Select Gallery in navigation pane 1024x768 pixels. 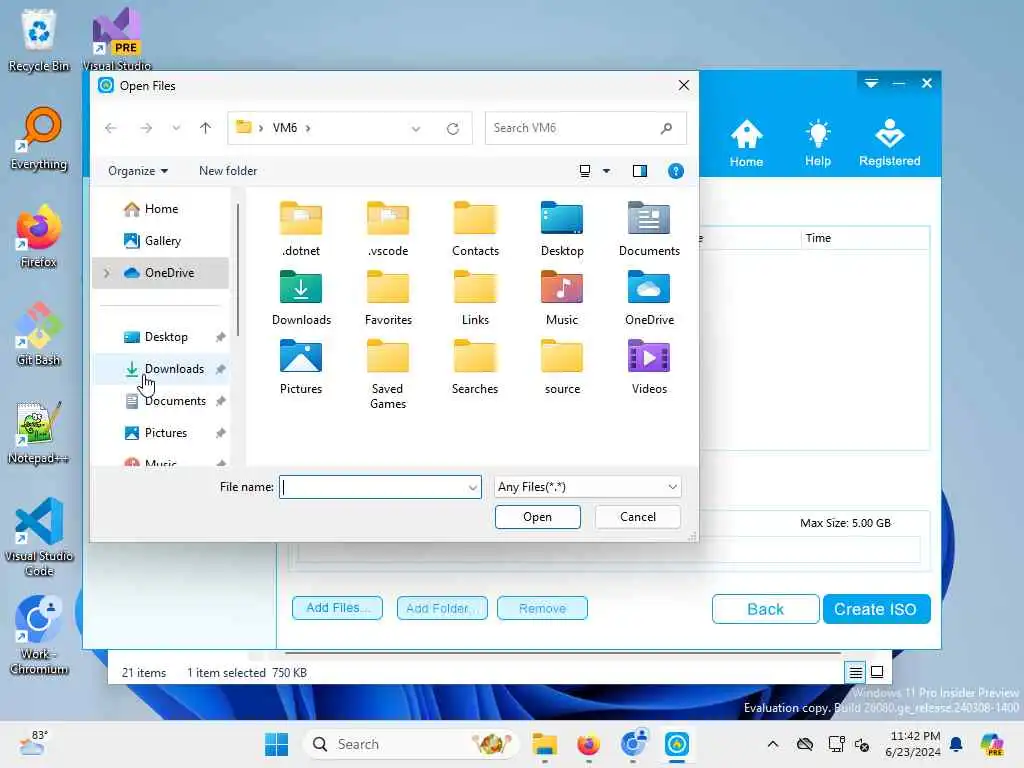coord(161,241)
